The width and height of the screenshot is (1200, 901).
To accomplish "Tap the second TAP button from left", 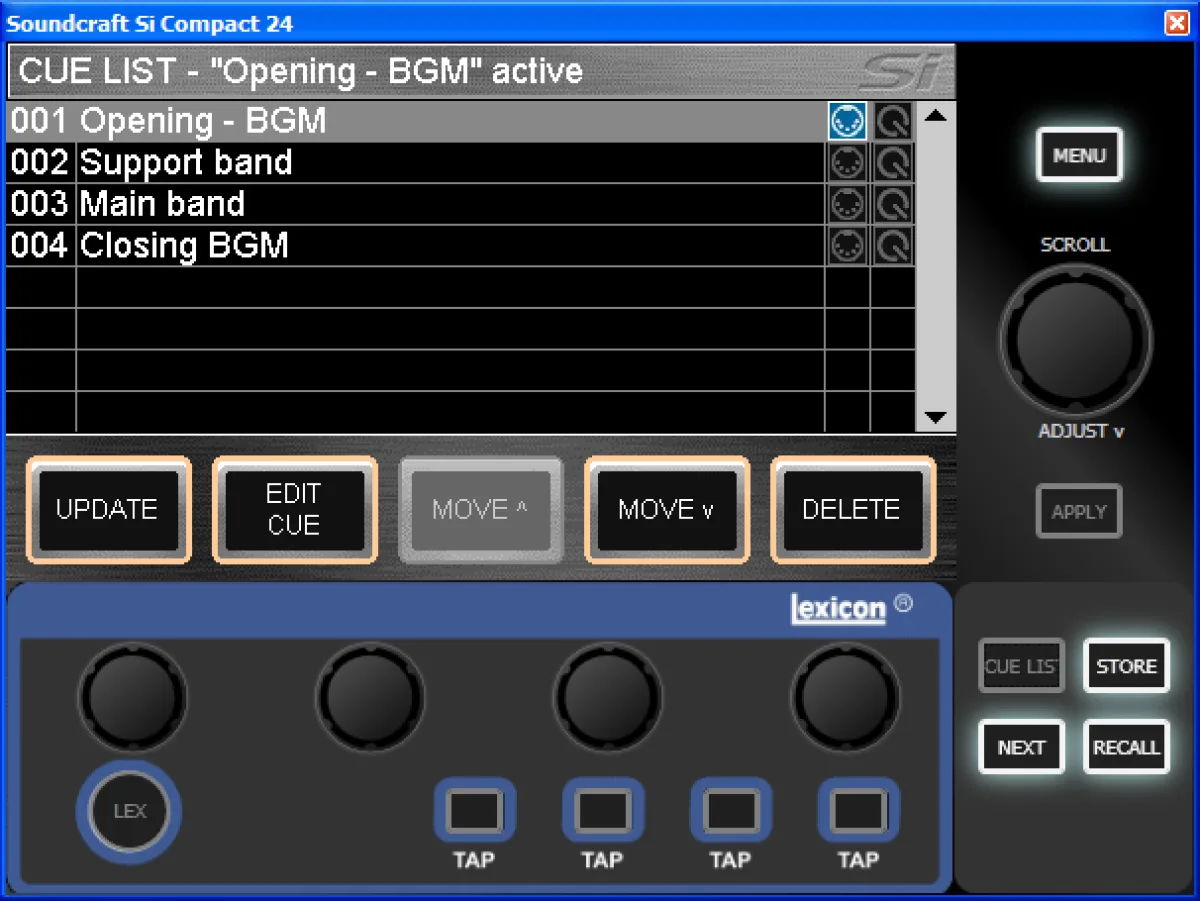I will coord(602,810).
